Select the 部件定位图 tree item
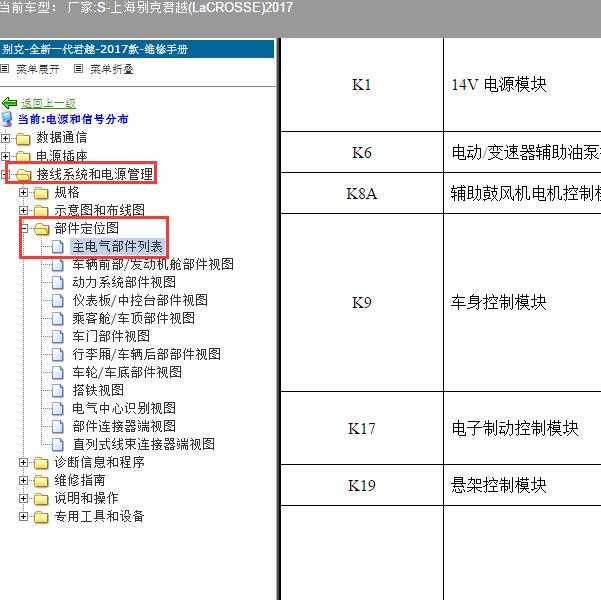The height and width of the screenshot is (600, 601). click(87, 228)
